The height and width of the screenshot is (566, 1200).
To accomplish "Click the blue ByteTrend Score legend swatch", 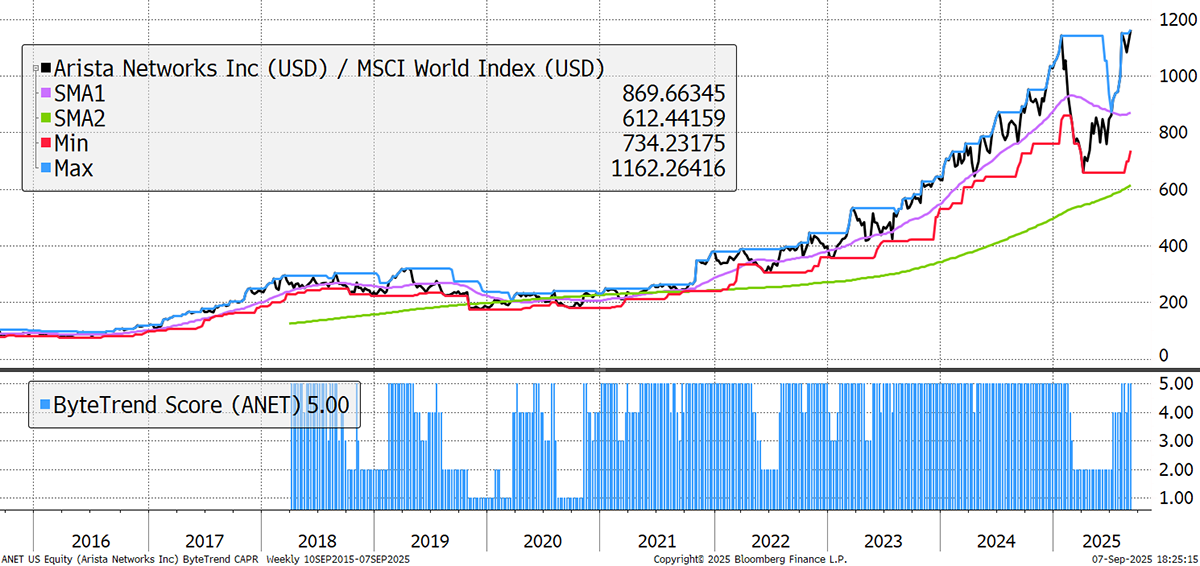I will pos(45,404).
